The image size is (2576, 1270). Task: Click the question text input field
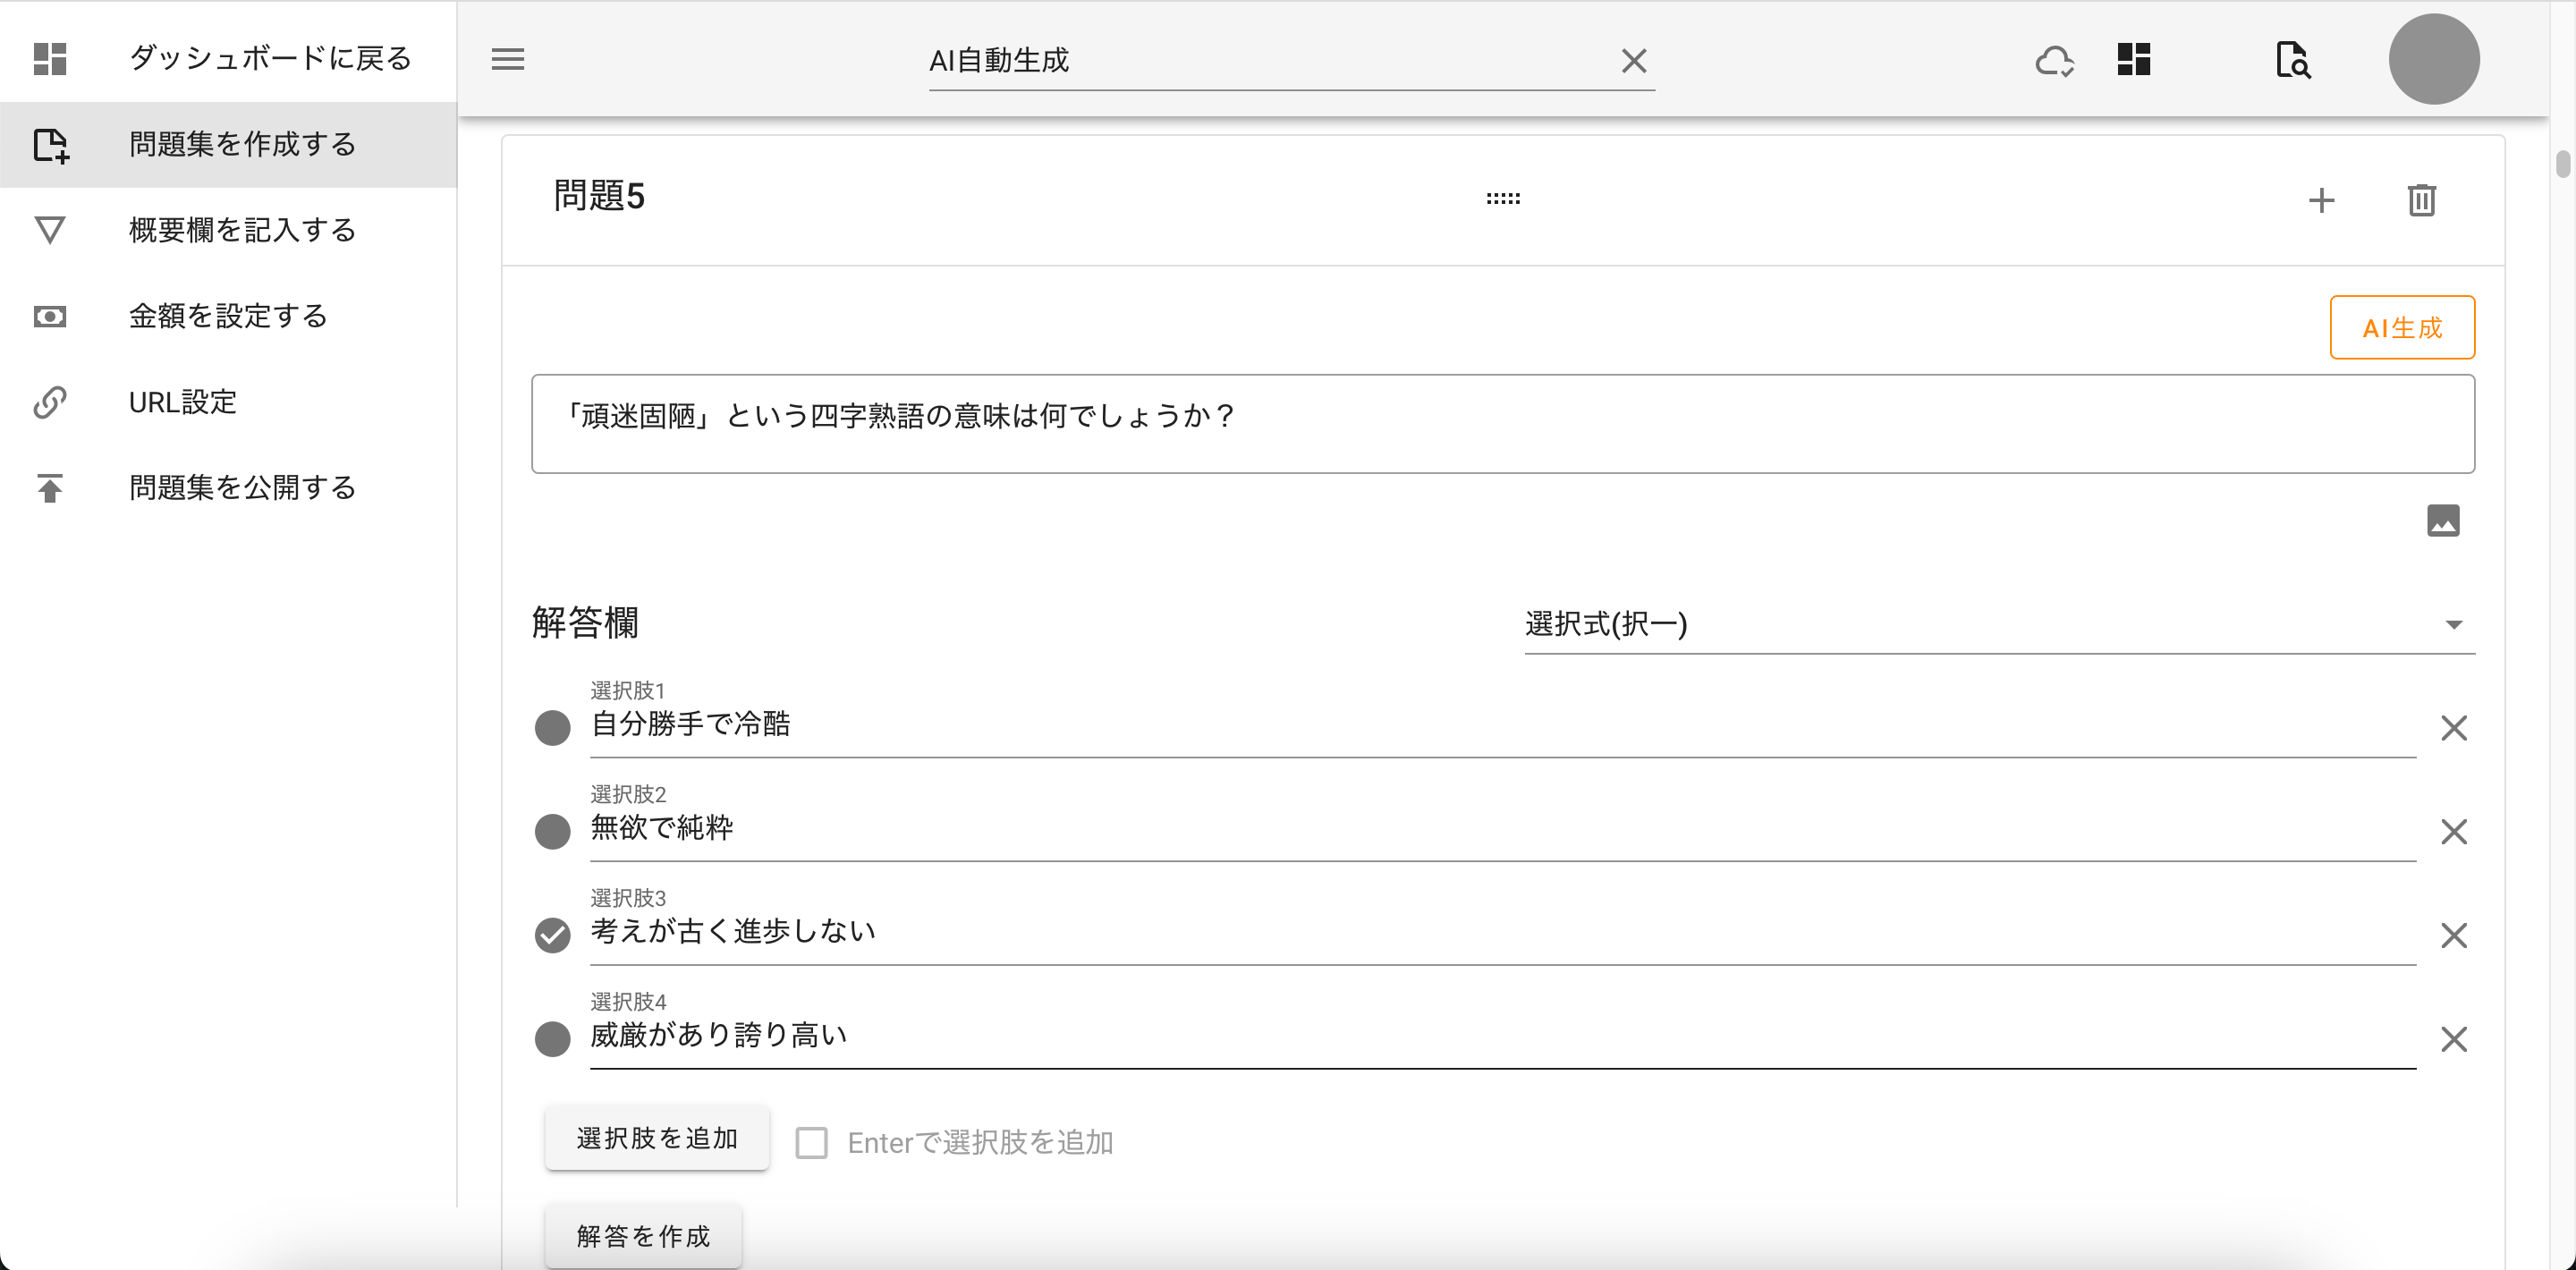pos(1502,424)
